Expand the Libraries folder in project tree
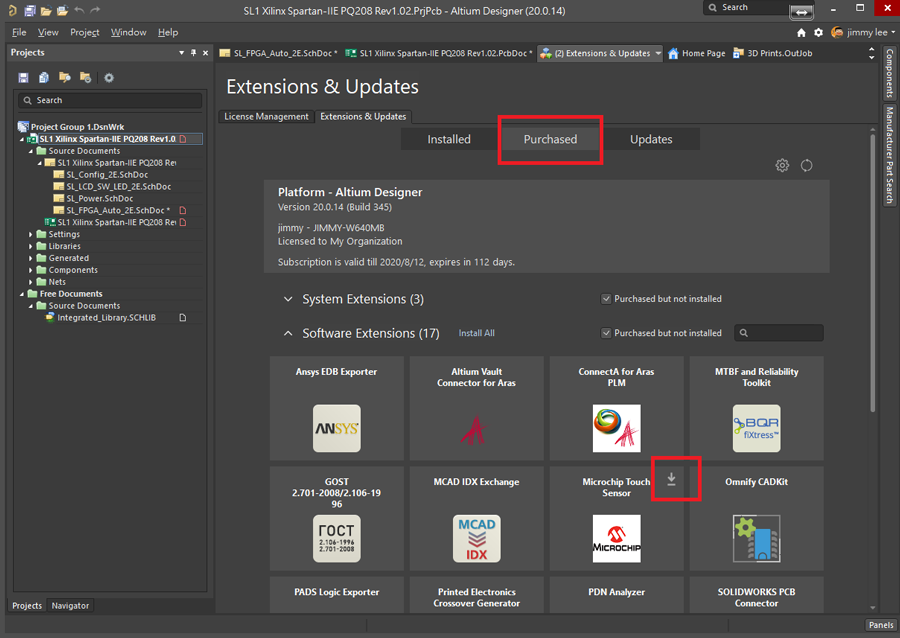Image resolution: width=900 pixels, height=638 pixels. click(x=31, y=246)
